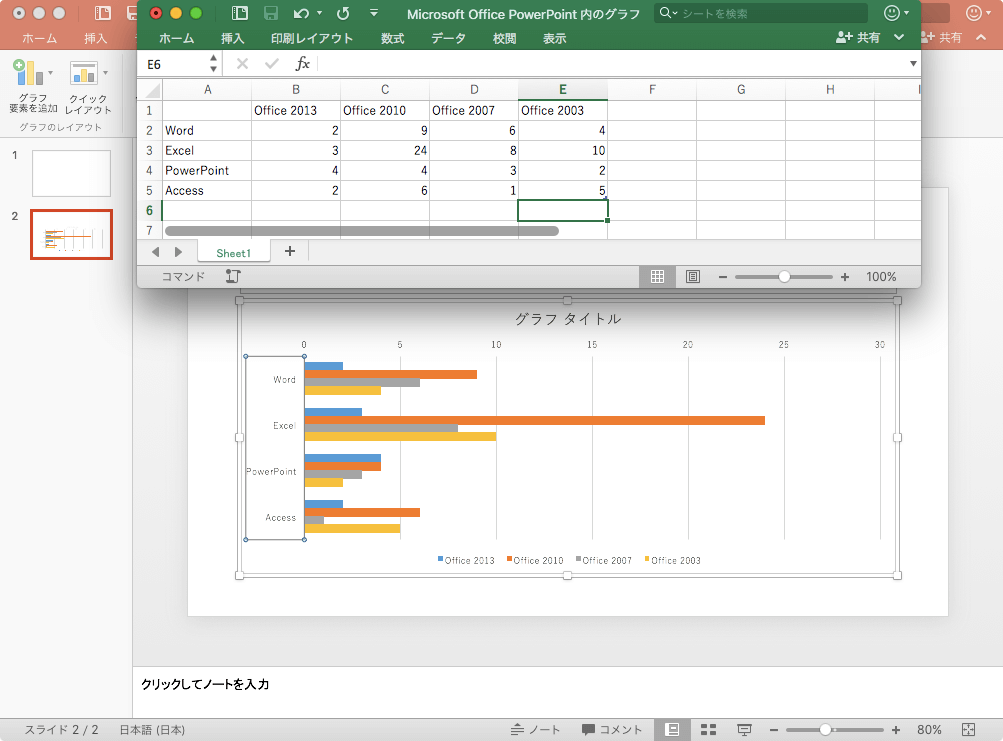Click the Name Box stepper arrows

(x=213, y=64)
